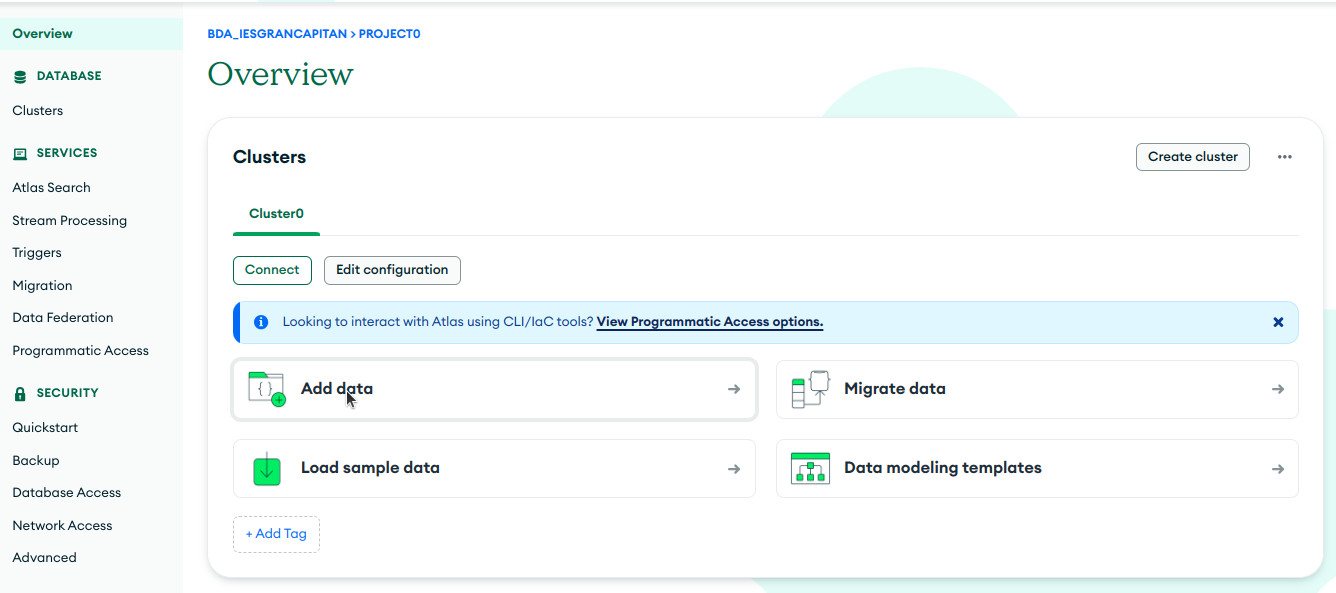
Task: Click the Edit configuration button
Action: (392, 270)
